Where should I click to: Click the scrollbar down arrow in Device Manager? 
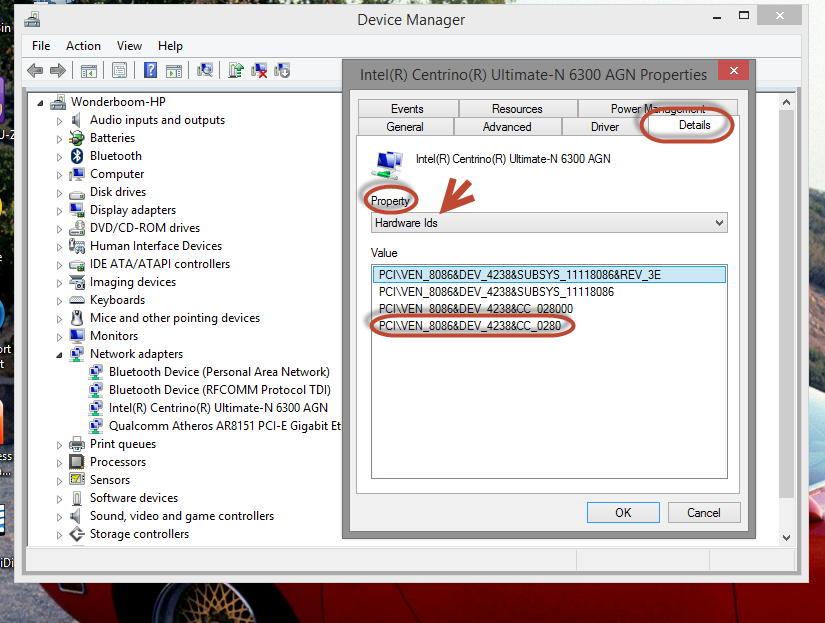786,537
